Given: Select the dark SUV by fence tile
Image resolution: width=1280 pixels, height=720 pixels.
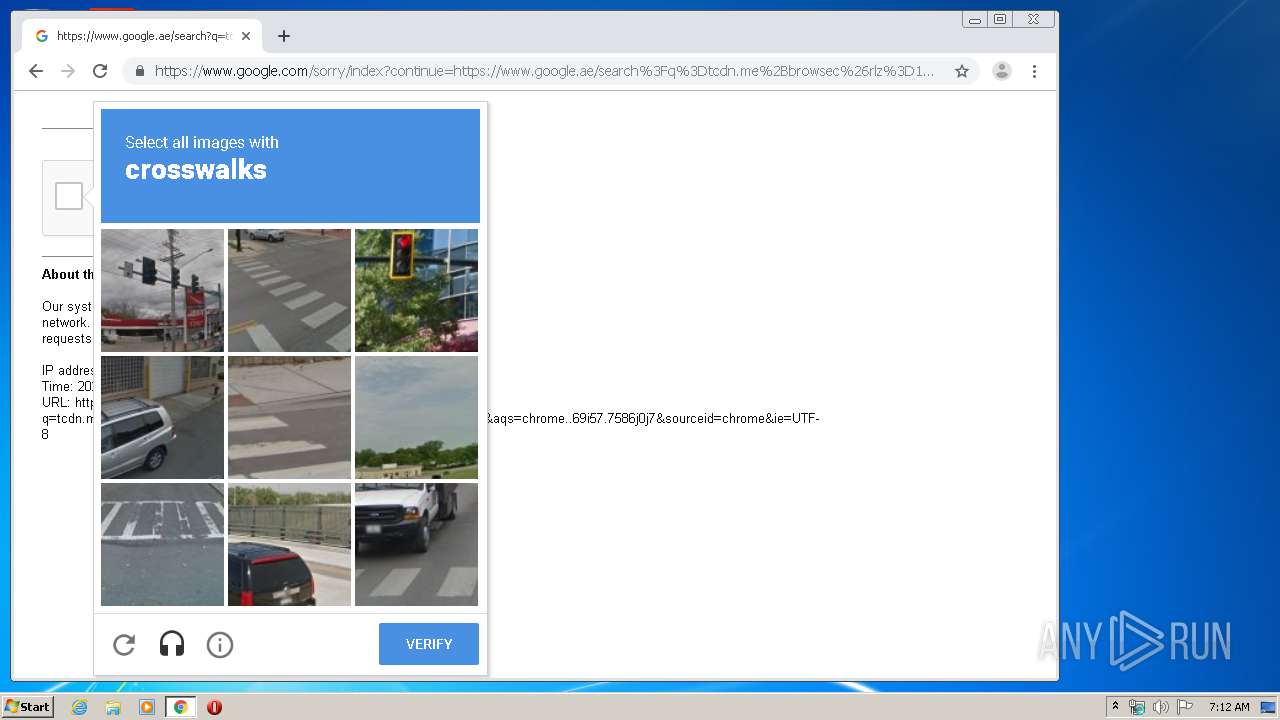Looking at the screenshot, I should pyautogui.click(x=289, y=544).
